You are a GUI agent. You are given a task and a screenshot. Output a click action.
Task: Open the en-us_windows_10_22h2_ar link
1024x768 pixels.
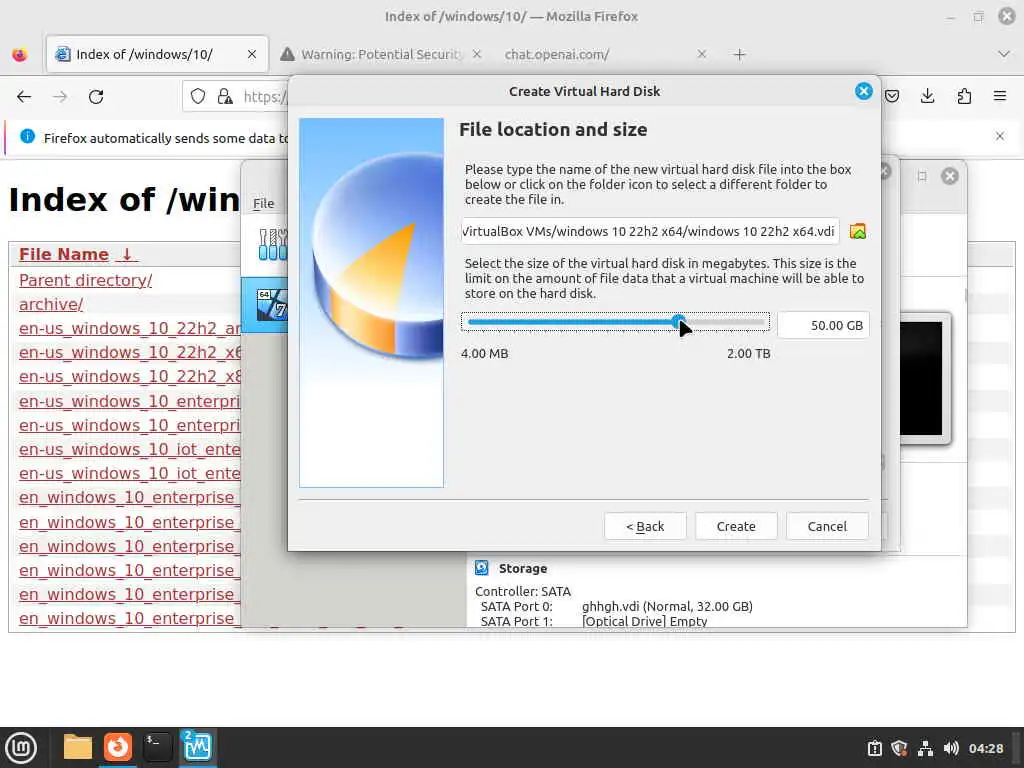pos(129,328)
